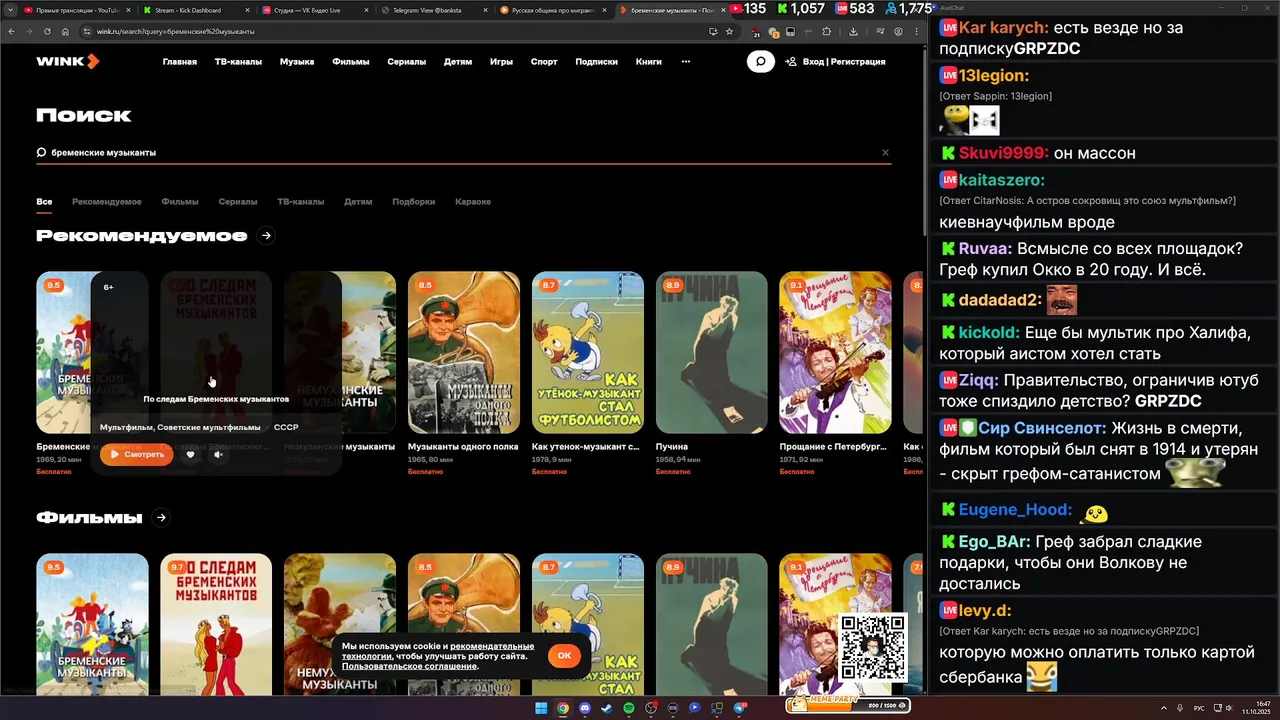
Task: Open ТВ-каналы in Wink menu
Action: click(x=238, y=62)
